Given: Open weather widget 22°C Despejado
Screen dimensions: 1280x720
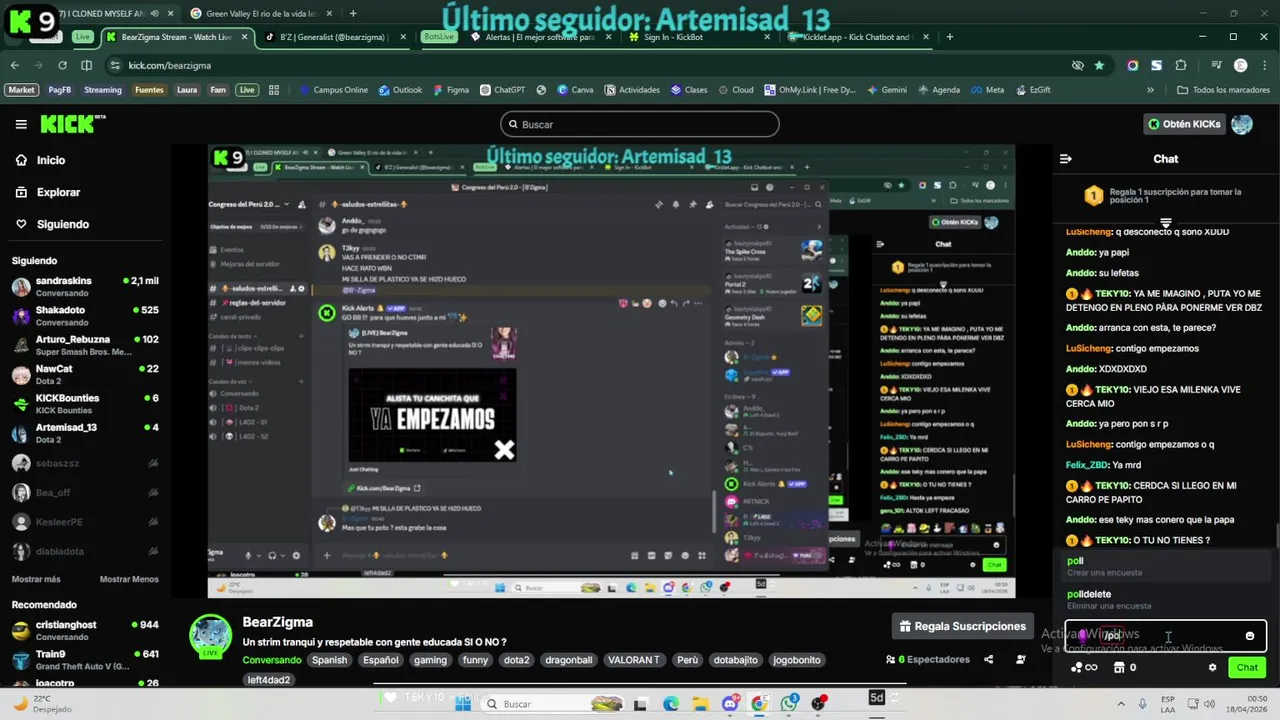Looking at the screenshot, I should pos(42,704).
